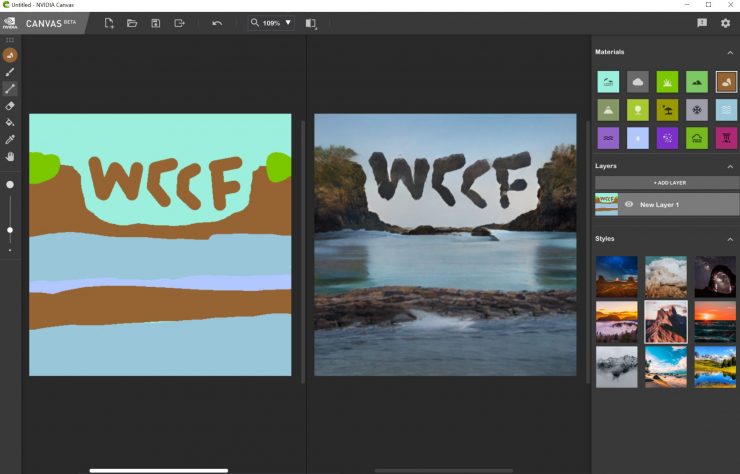This screenshot has width=740, height=474.
Task: Pick the gray snowflake material swatch
Action: click(697, 110)
